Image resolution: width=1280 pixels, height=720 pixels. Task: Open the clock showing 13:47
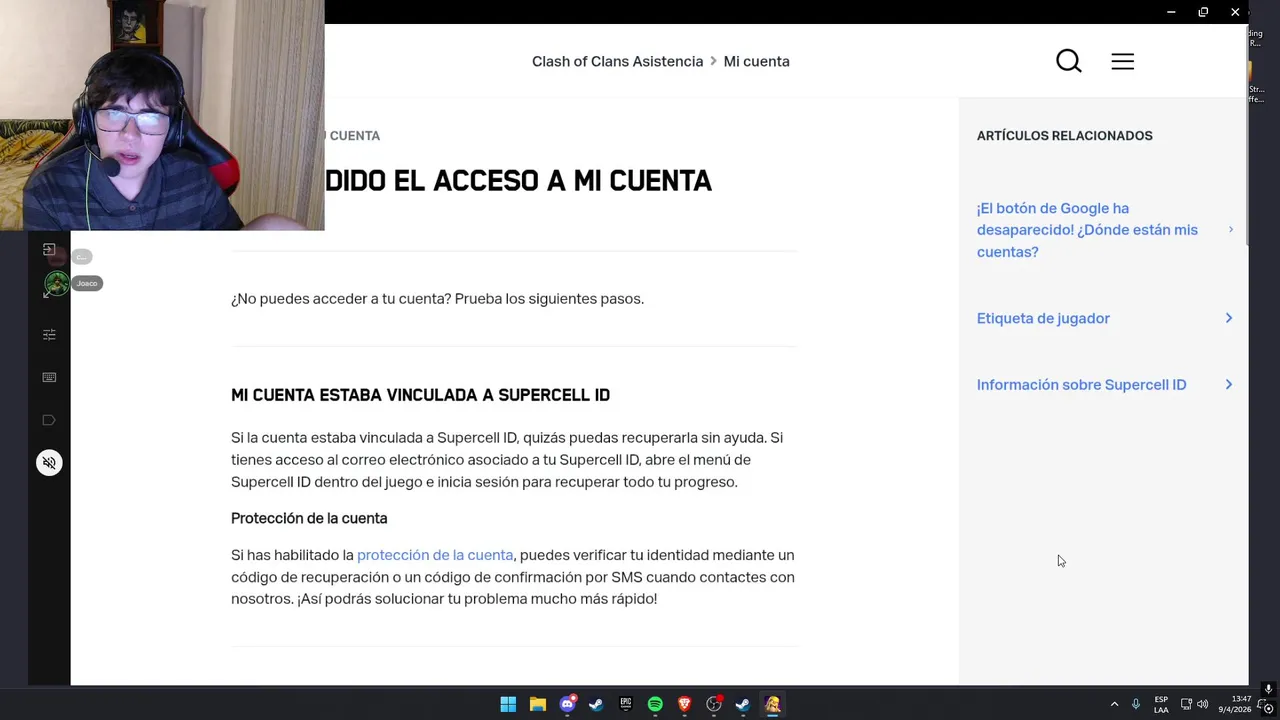(x=1235, y=704)
